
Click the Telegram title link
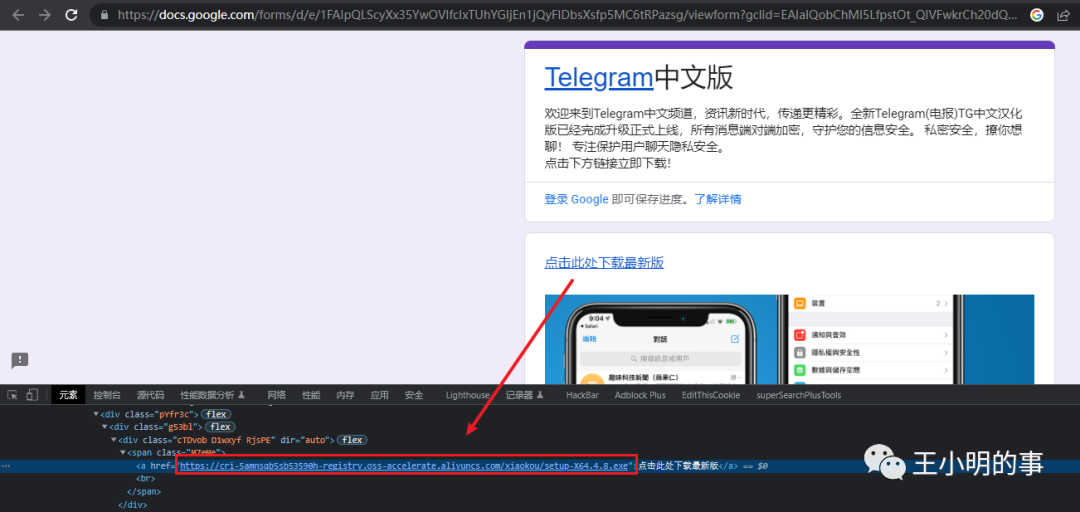pyautogui.click(x=599, y=78)
